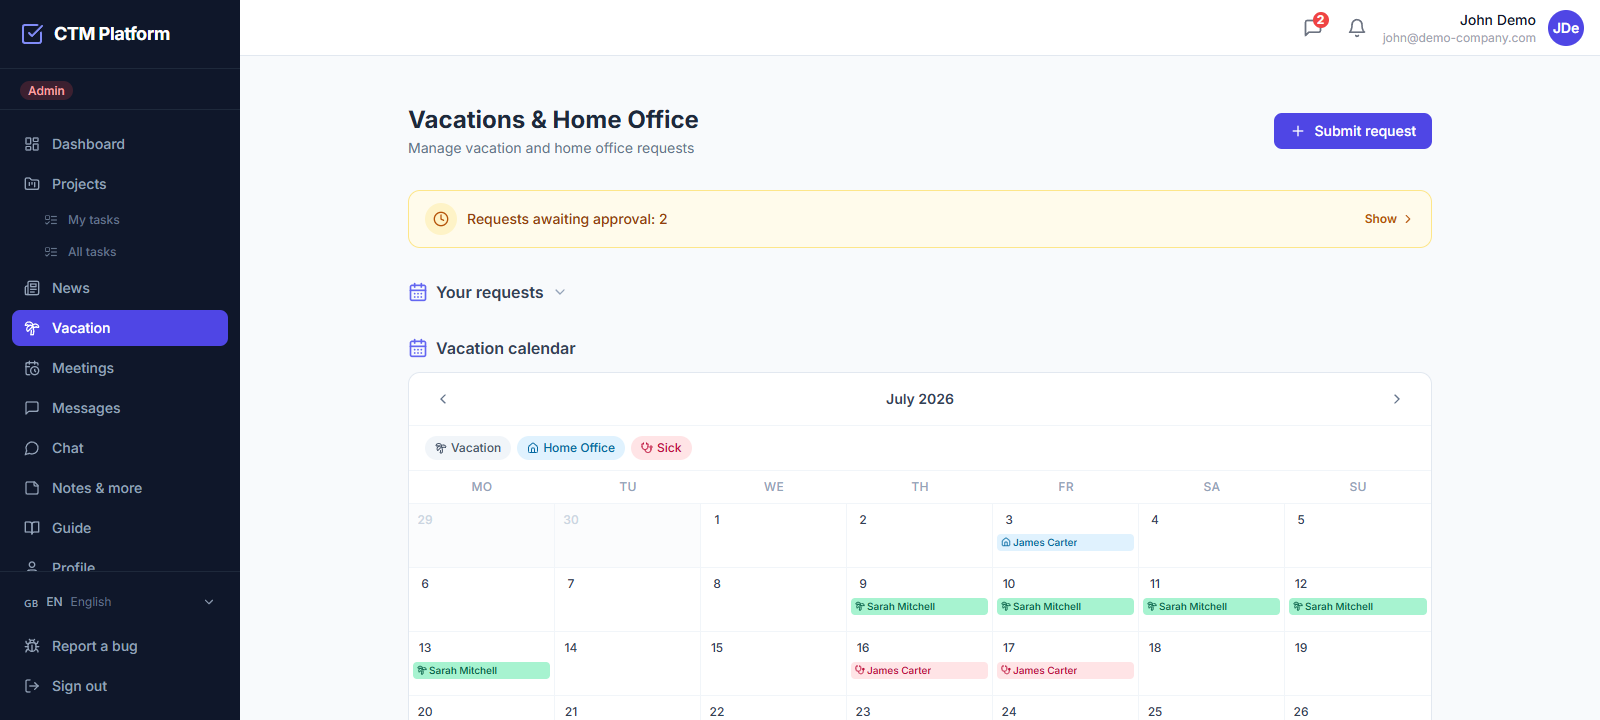The image size is (1600, 720).
Task: Select July 14 in the calendar
Action: coord(627,664)
